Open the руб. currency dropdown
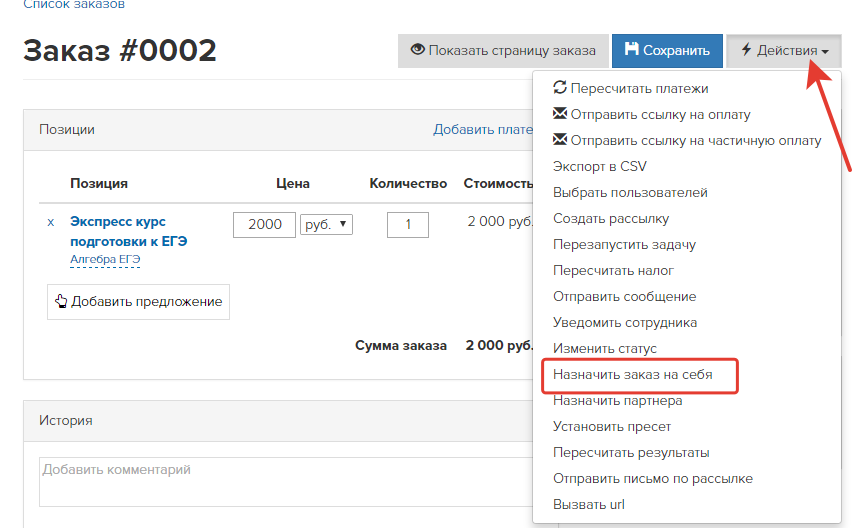866x528 pixels. [326, 224]
